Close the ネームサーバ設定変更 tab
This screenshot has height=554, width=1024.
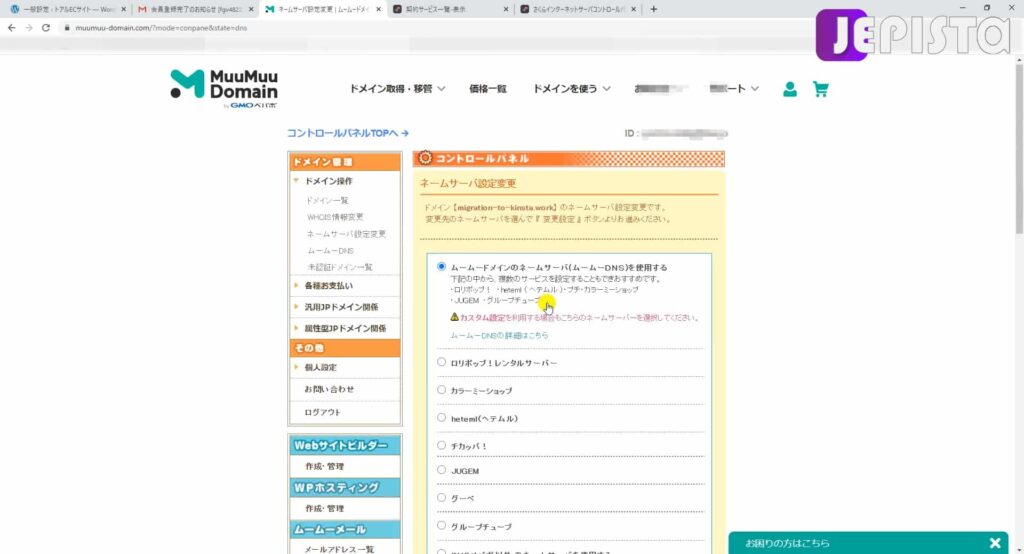(x=378, y=9)
